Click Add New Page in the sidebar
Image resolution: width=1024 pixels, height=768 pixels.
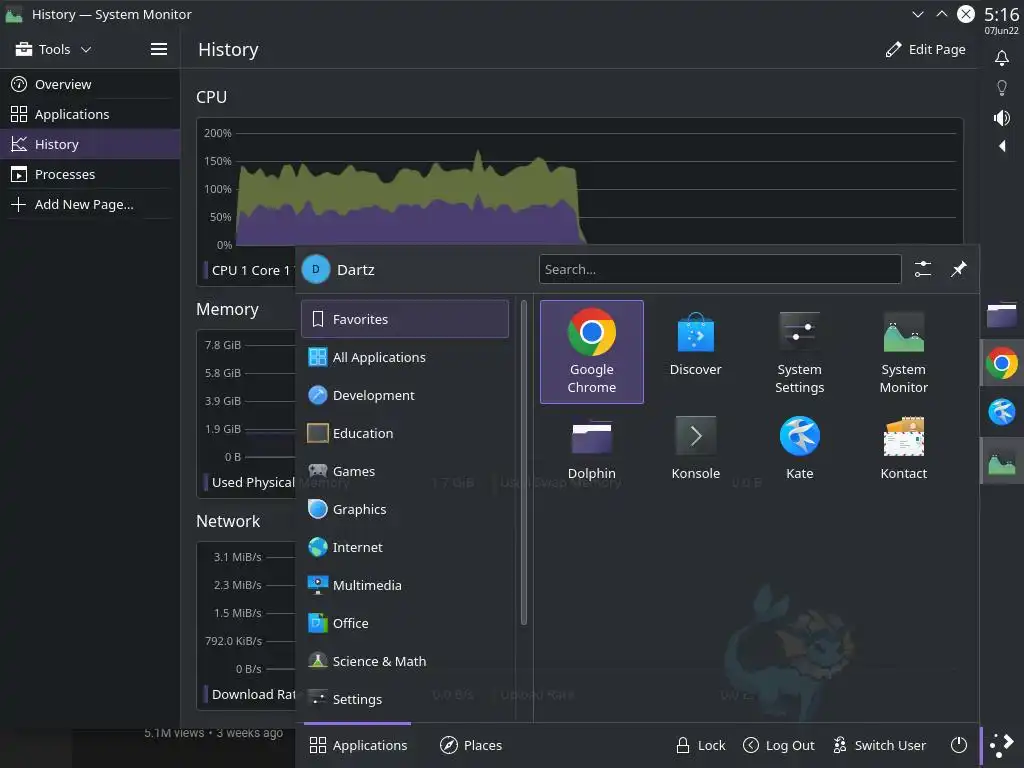[90, 204]
